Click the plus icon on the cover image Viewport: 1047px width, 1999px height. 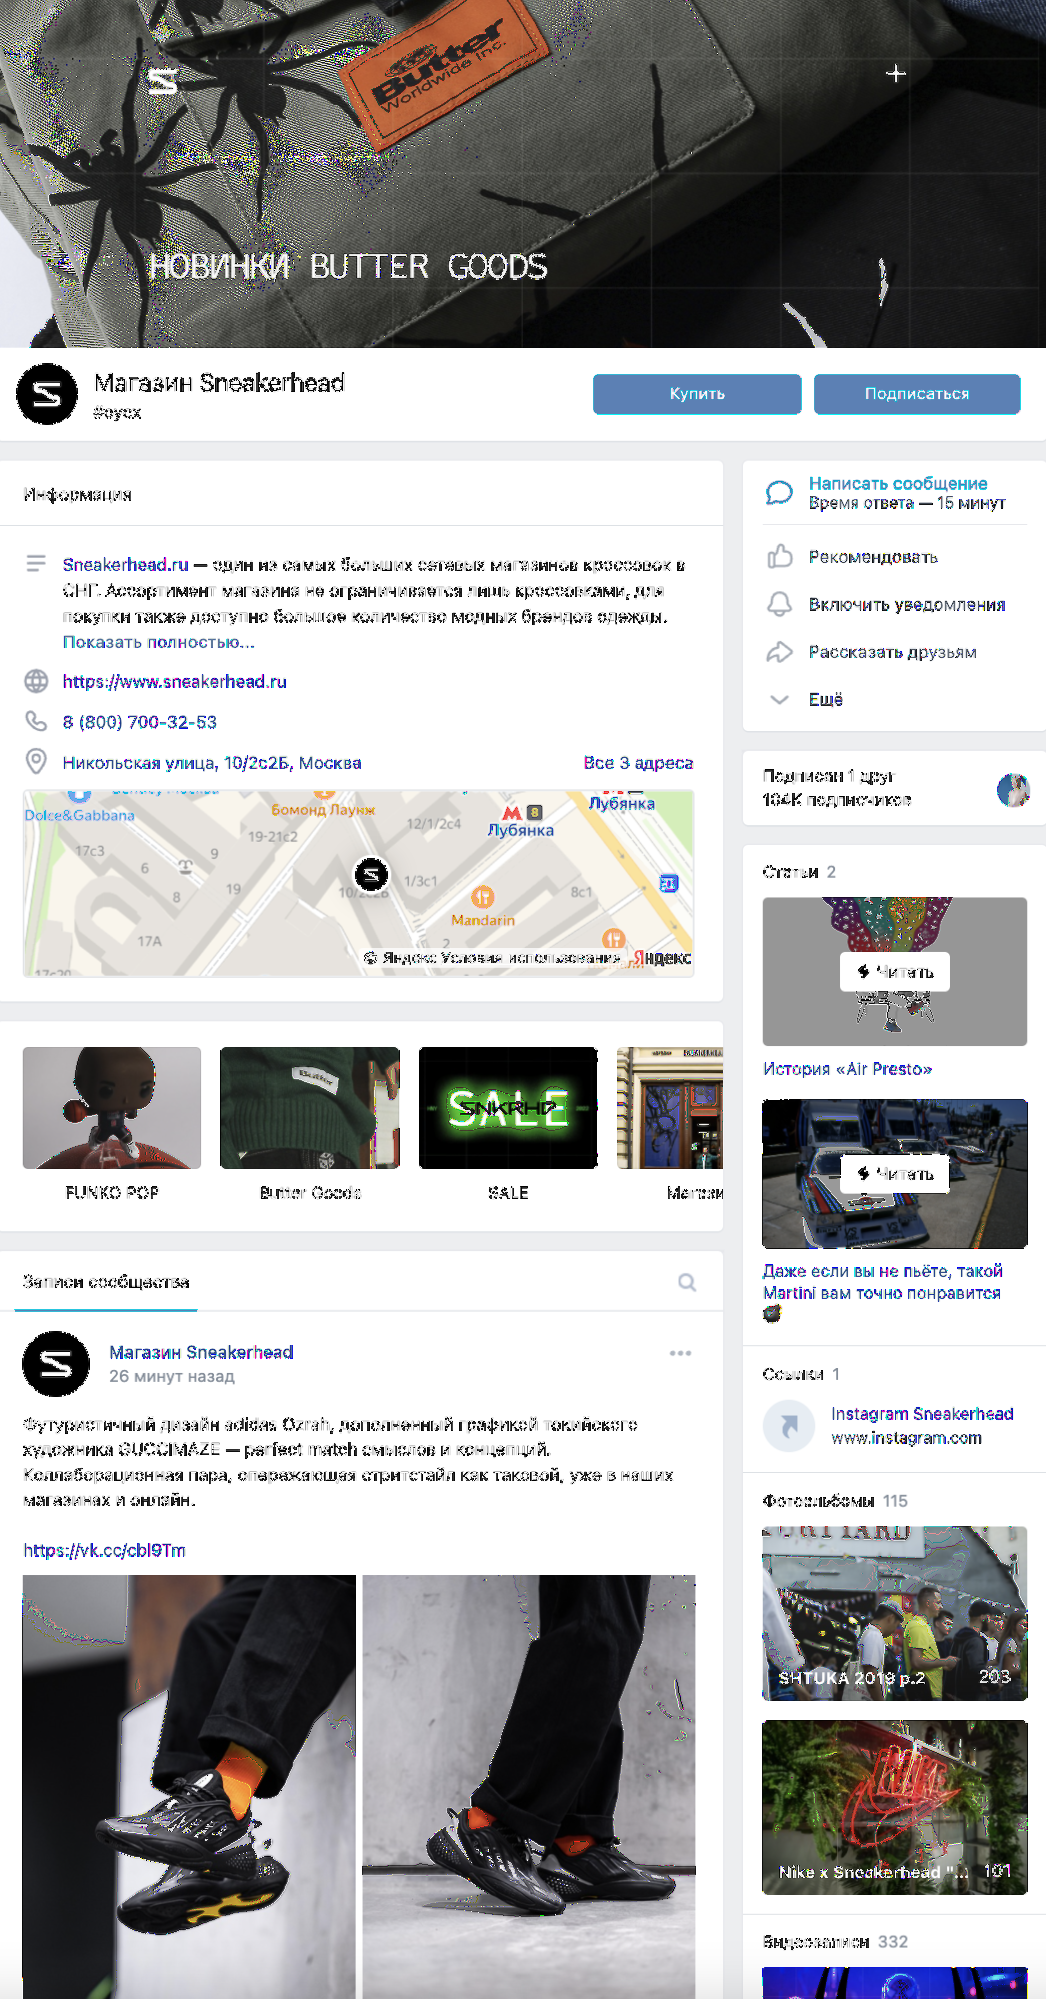click(896, 73)
